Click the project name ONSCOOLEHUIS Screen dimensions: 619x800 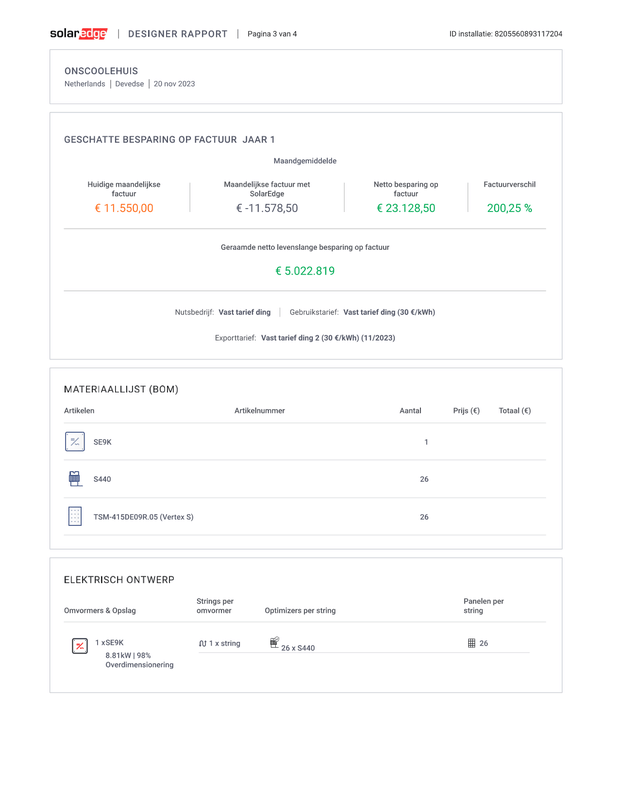(101, 71)
